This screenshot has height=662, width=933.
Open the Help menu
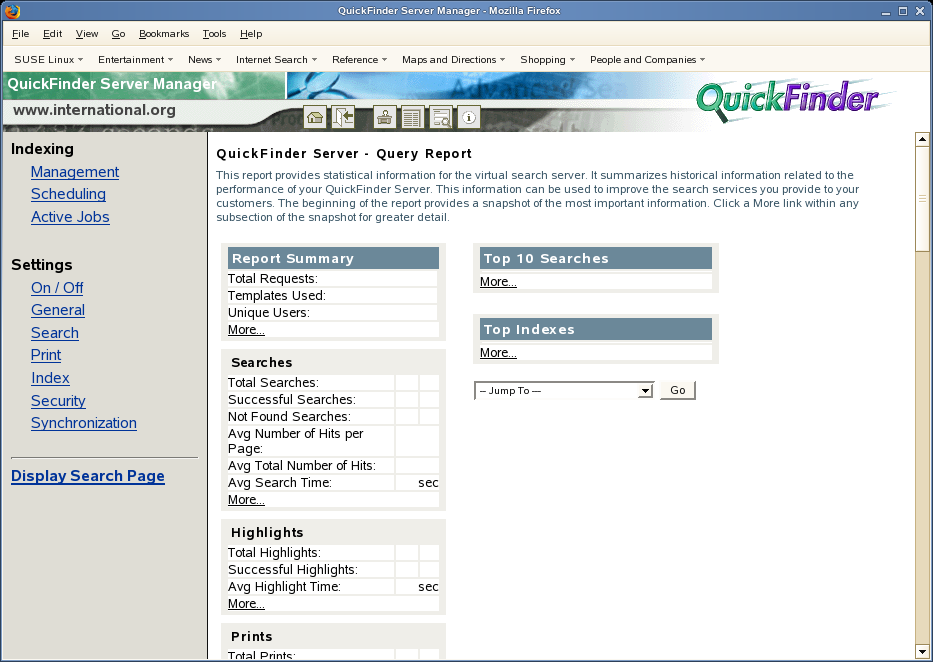coord(251,34)
